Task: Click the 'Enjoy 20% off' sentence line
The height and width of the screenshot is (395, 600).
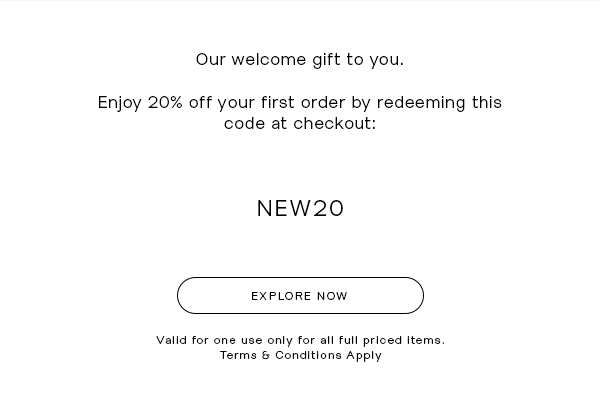Action: pos(300,103)
